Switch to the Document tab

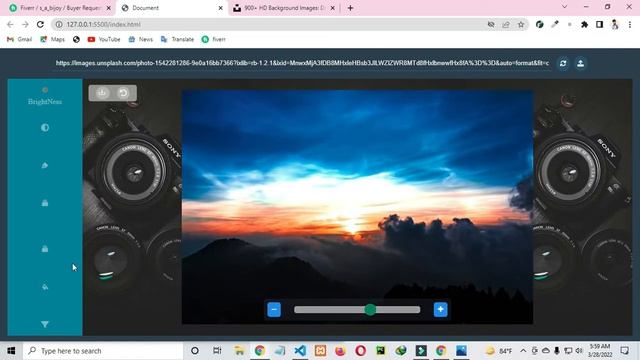click(172, 8)
